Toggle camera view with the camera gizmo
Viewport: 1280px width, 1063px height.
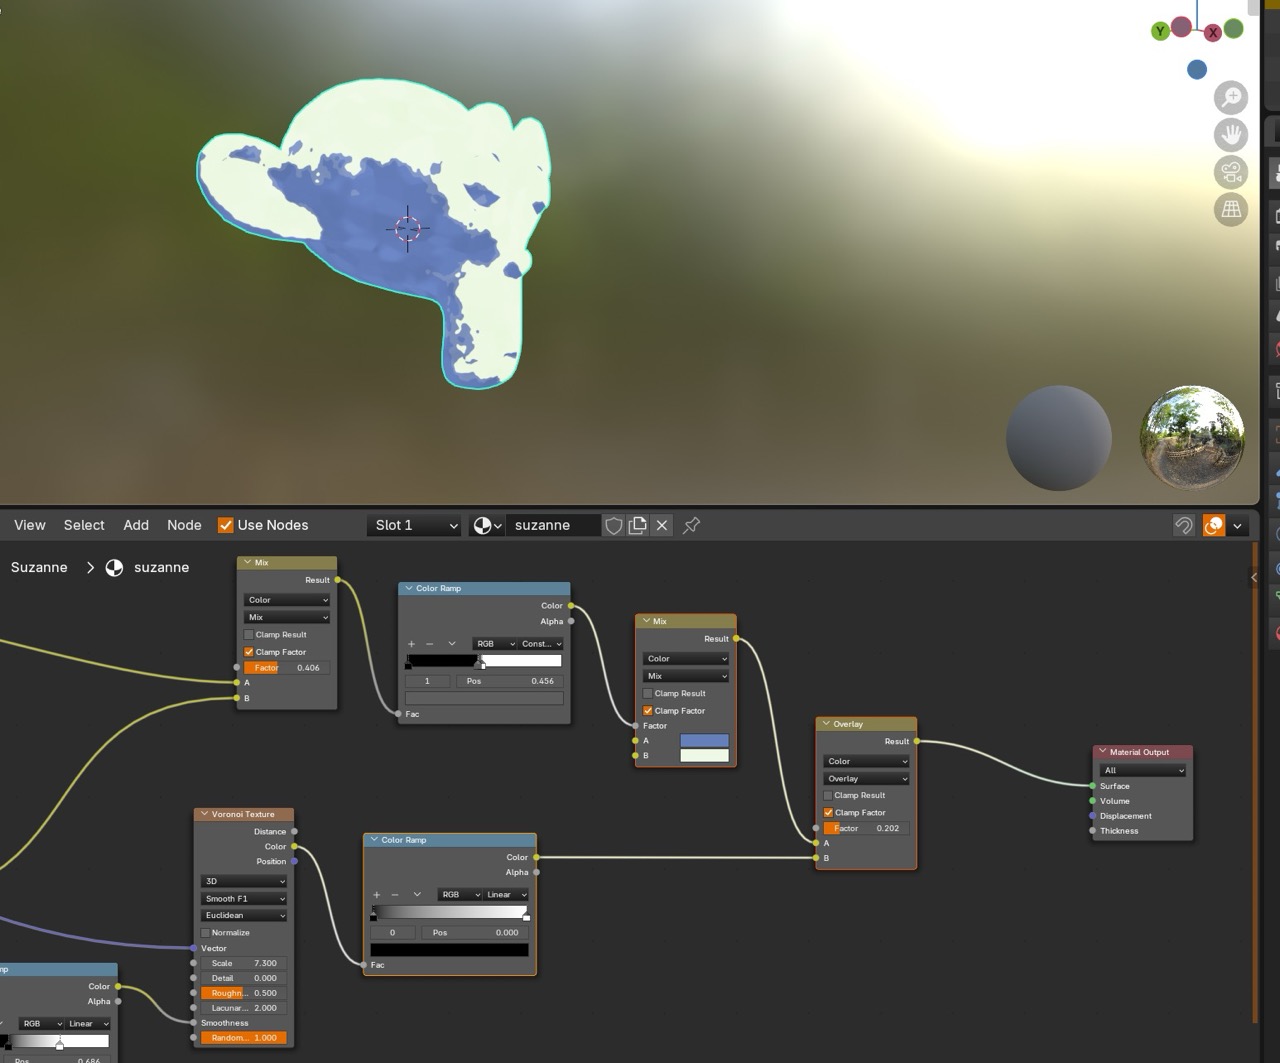tap(1231, 172)
